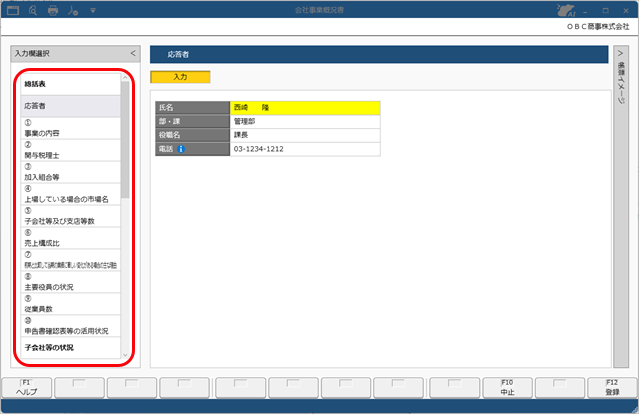
Task: Click the 応答者 section header
Action: pyautogui.click(x=379, y=55)
